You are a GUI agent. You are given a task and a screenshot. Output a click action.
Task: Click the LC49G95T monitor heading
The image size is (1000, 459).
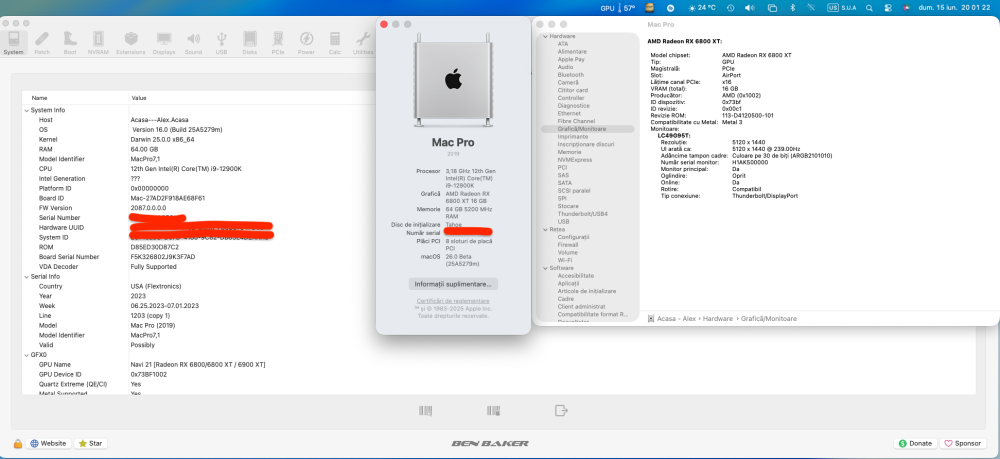[674, 136]
